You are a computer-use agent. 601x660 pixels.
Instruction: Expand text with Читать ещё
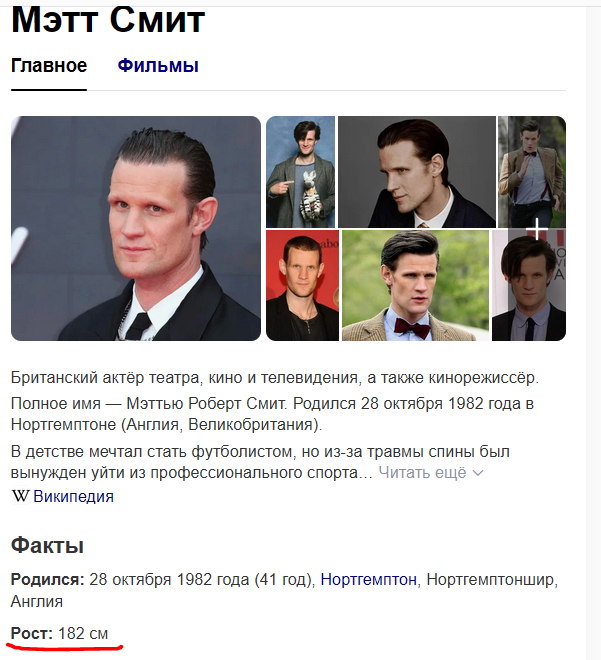[x=422, y=472]
